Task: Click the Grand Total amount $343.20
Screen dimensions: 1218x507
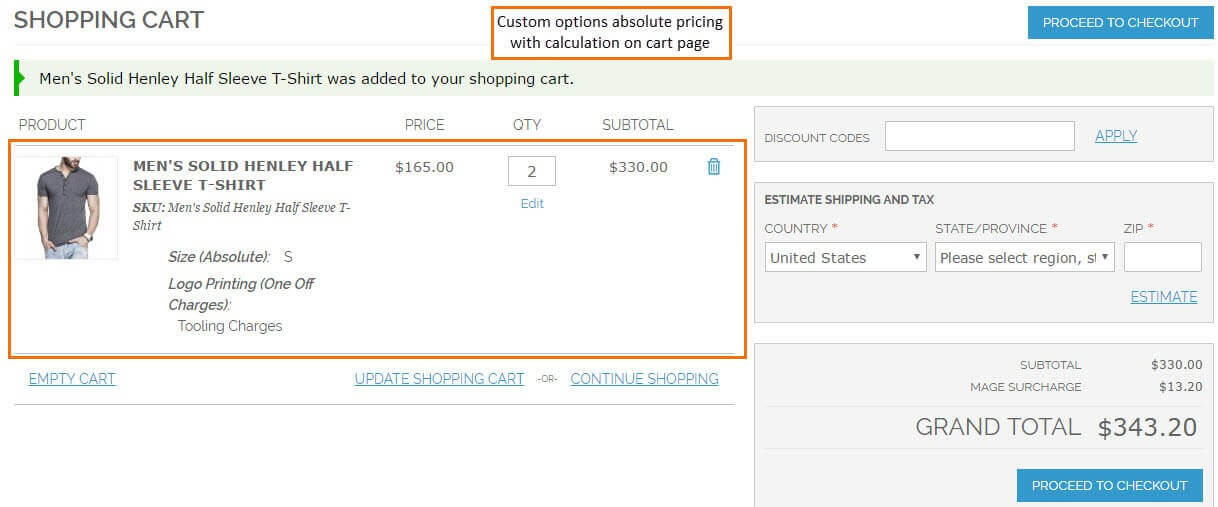Action: (1147, 427)
